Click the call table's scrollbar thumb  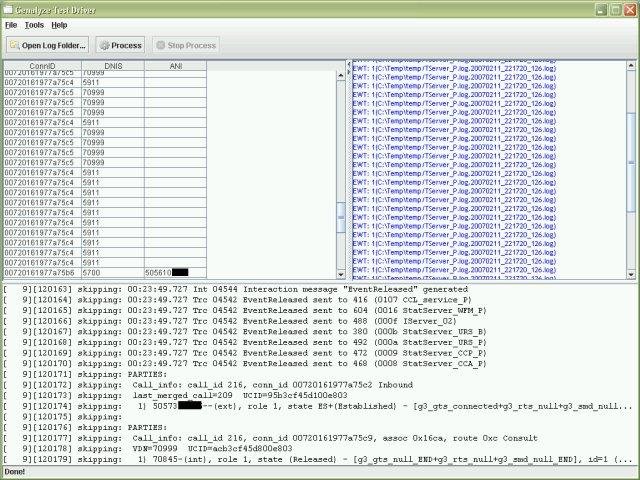341,218
